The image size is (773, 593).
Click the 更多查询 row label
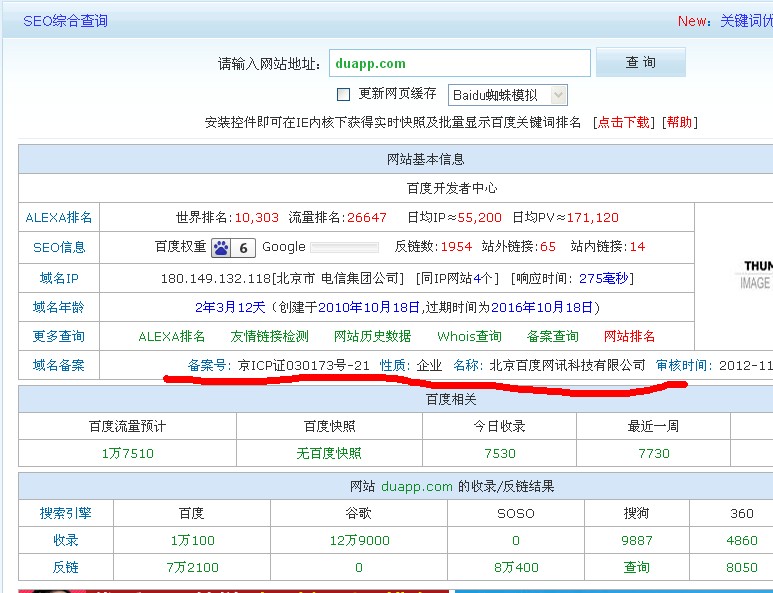coord(59,337)
